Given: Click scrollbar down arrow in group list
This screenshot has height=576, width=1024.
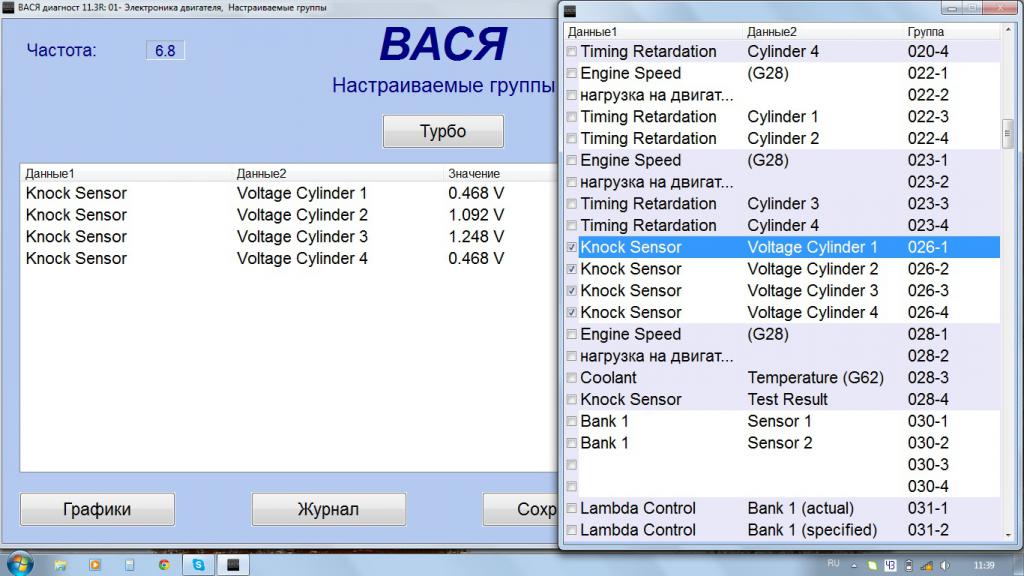Looking at the screenshot, I should click(1008, 535).
